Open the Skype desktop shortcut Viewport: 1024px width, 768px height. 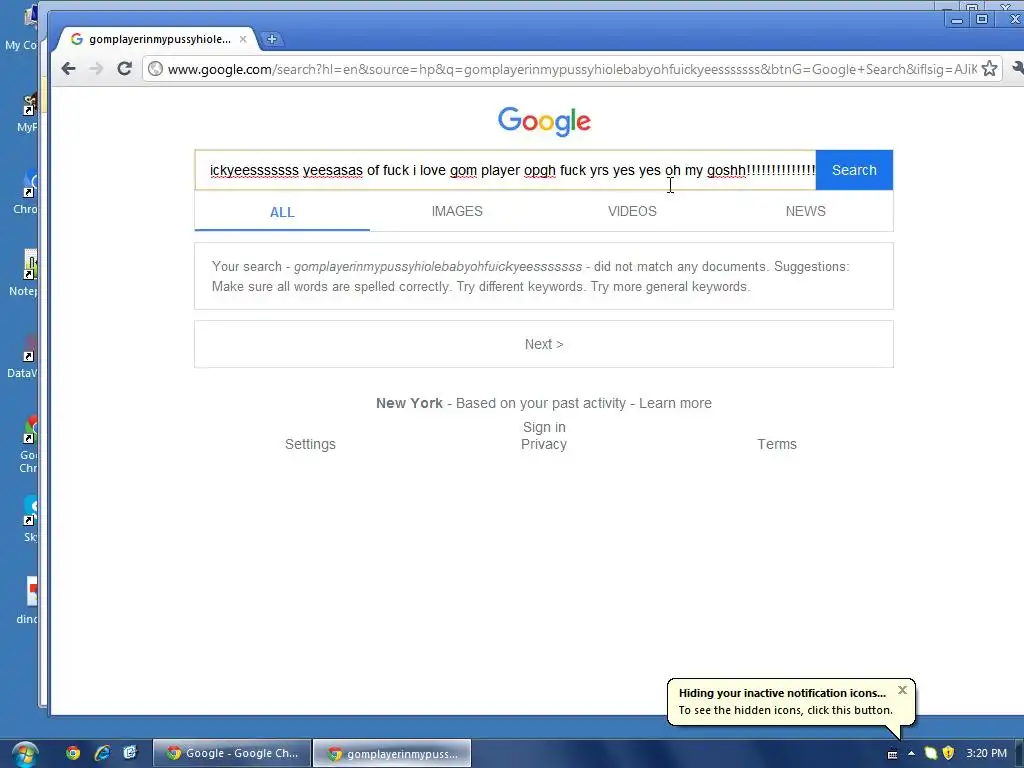[x=29, y=519]
